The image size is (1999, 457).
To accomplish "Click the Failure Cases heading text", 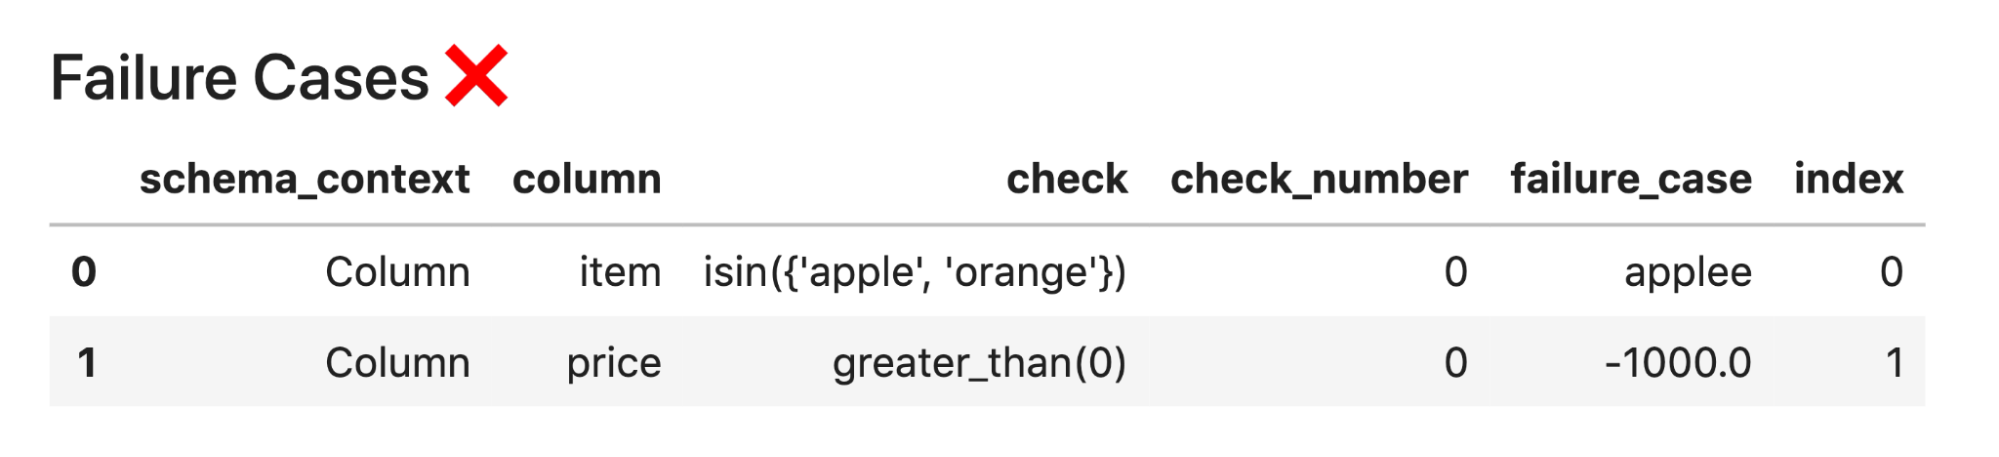I will (240, 79).
